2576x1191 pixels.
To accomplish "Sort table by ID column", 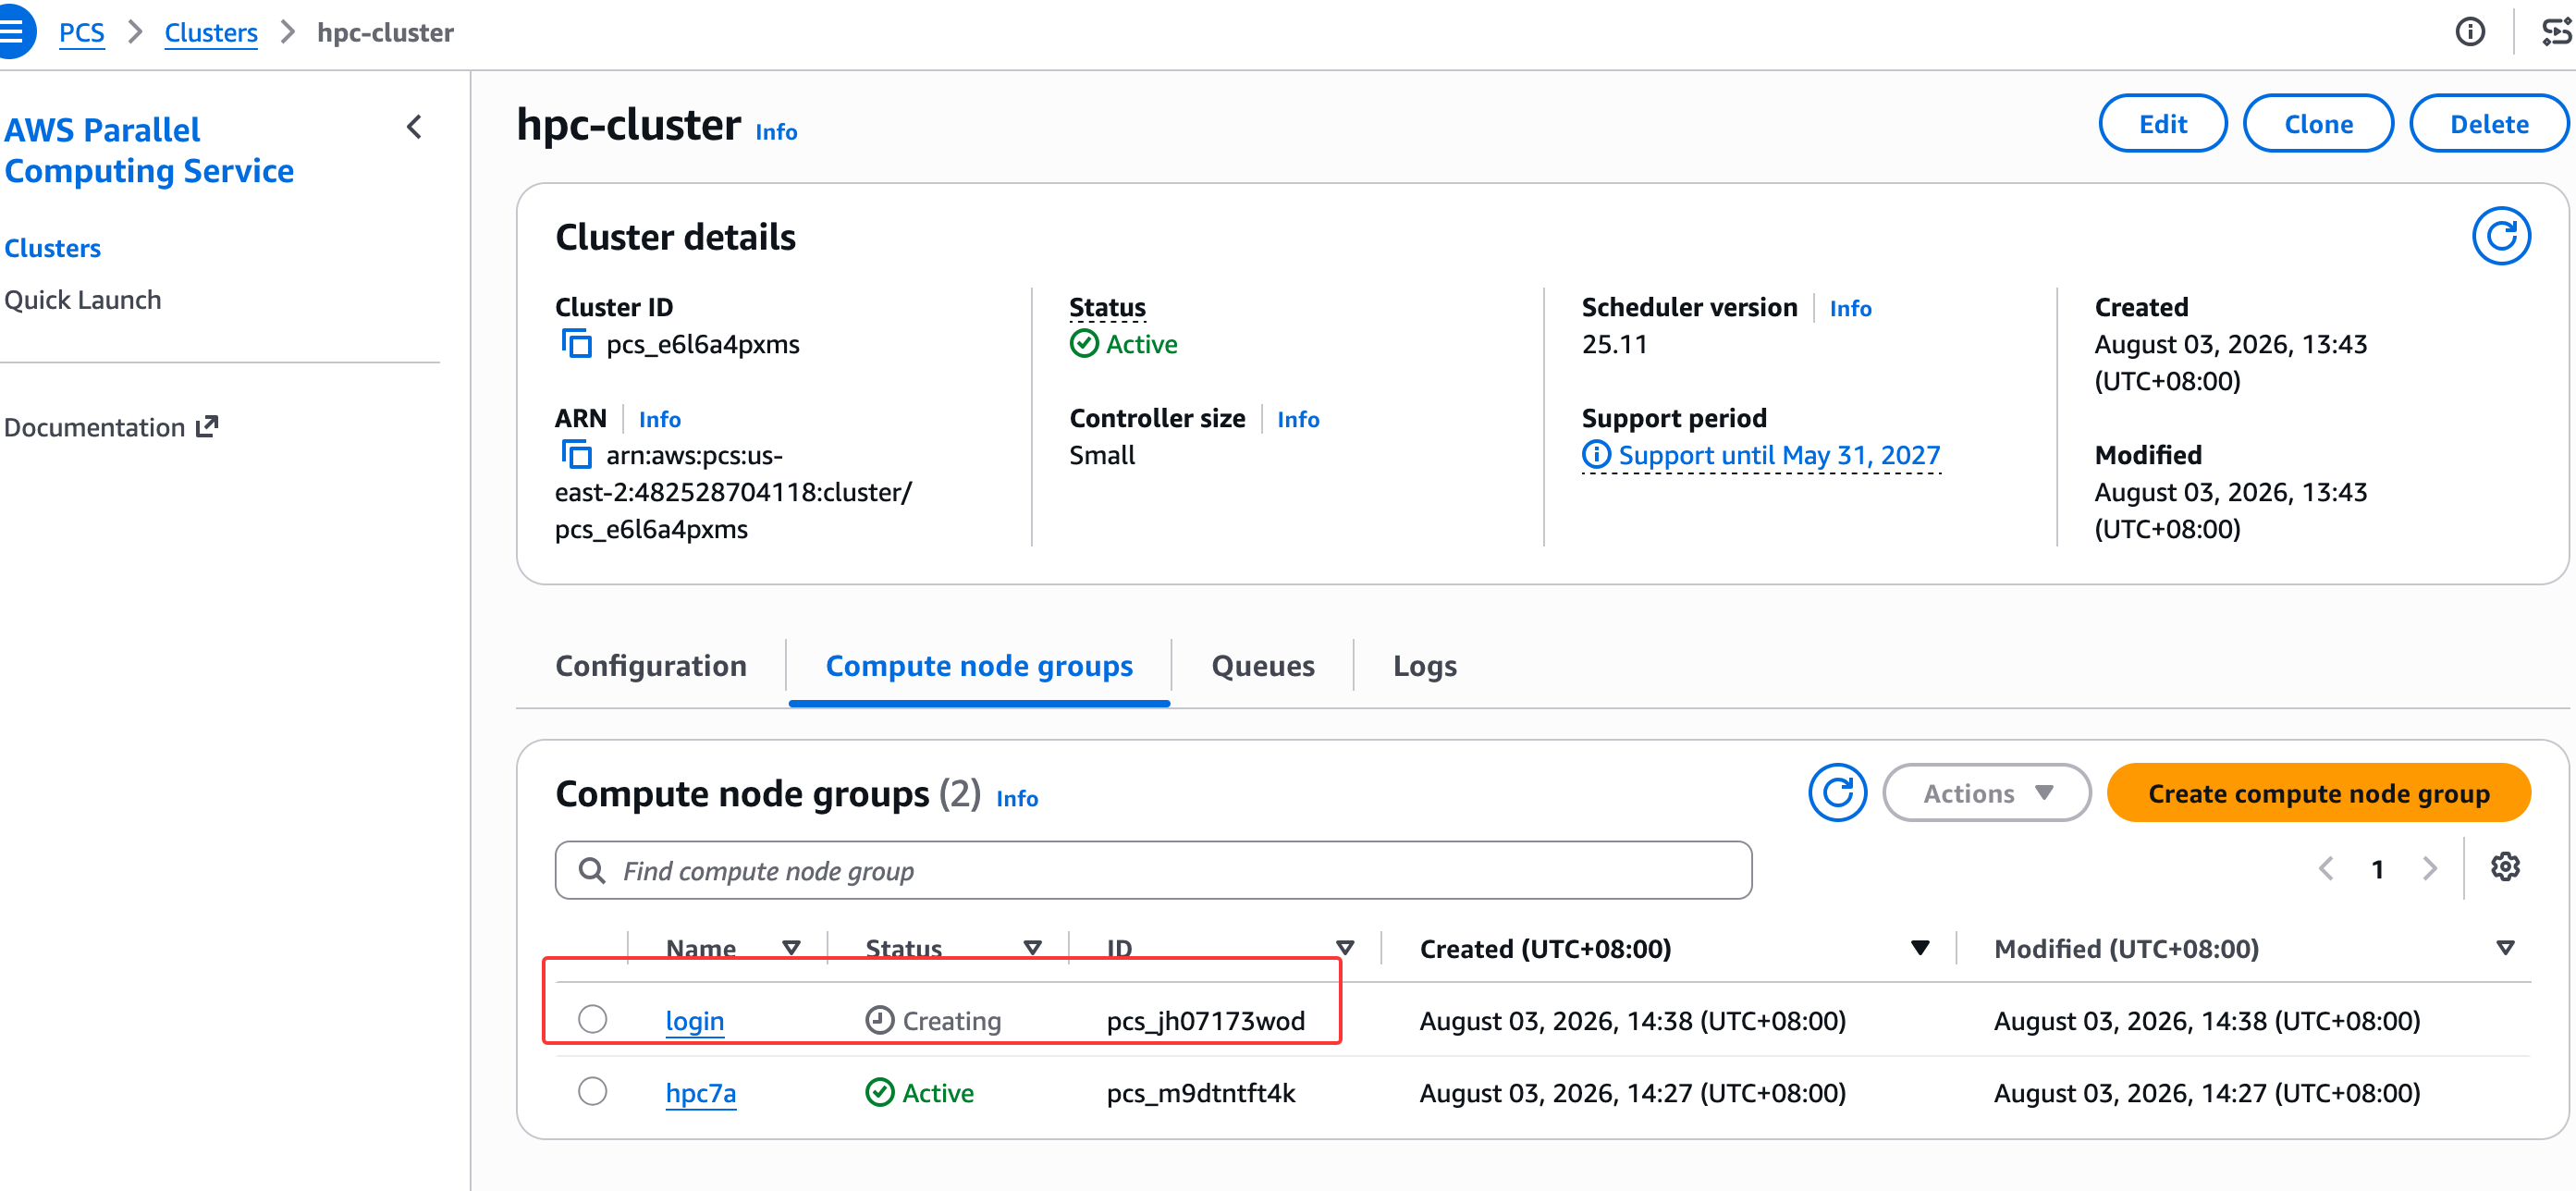I will (1345, 946).
